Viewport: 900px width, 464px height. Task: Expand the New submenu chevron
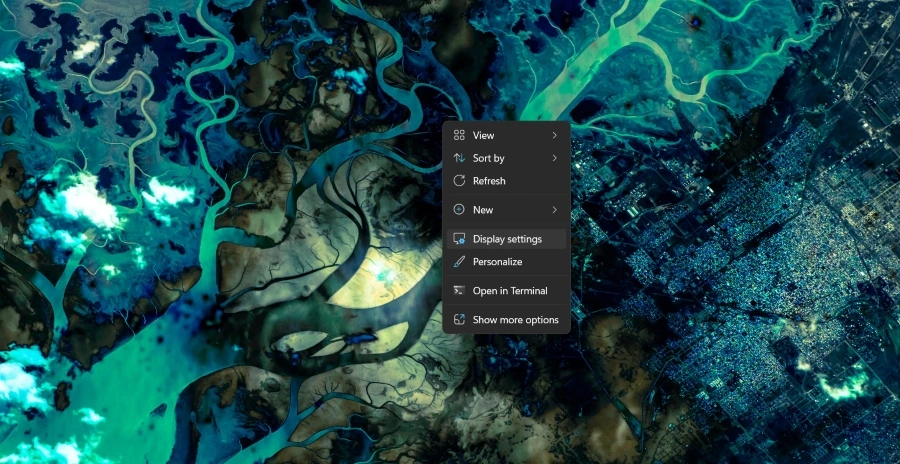coord(554,210)
